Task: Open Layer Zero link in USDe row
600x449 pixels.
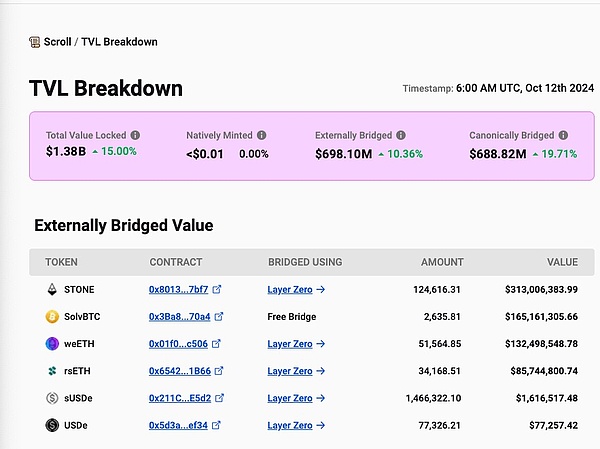Action: [290, 425]
